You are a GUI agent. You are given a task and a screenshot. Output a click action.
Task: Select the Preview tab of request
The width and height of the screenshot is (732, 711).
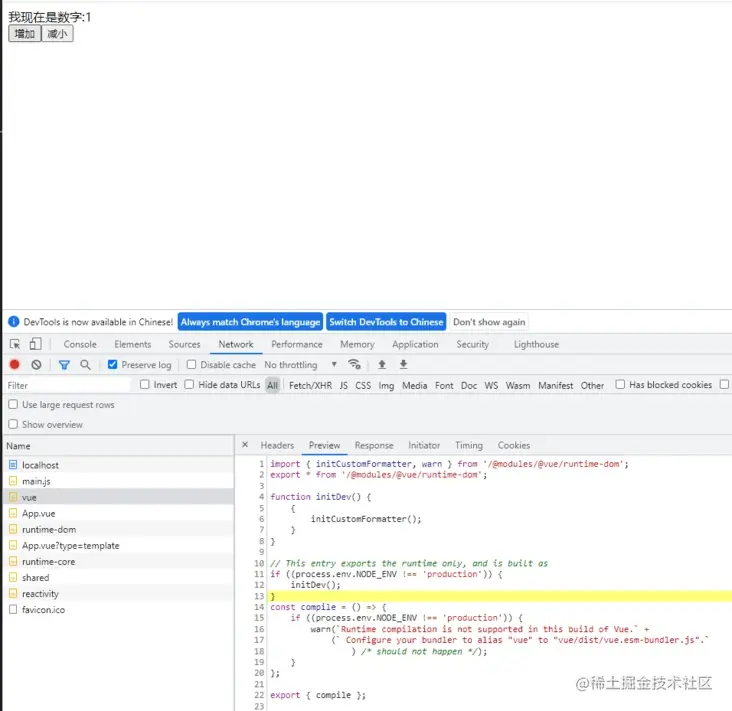[324, 445]
